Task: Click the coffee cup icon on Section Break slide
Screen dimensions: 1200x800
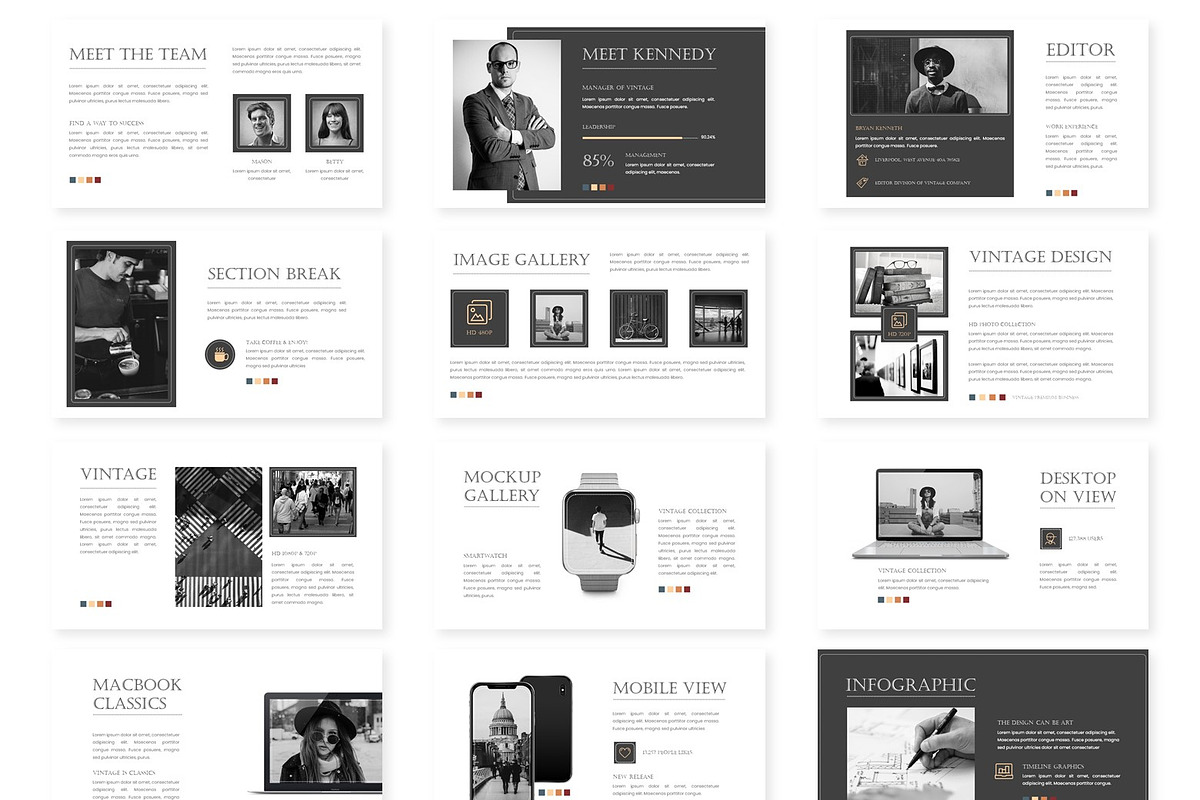Action: click(x=220, y=352)
